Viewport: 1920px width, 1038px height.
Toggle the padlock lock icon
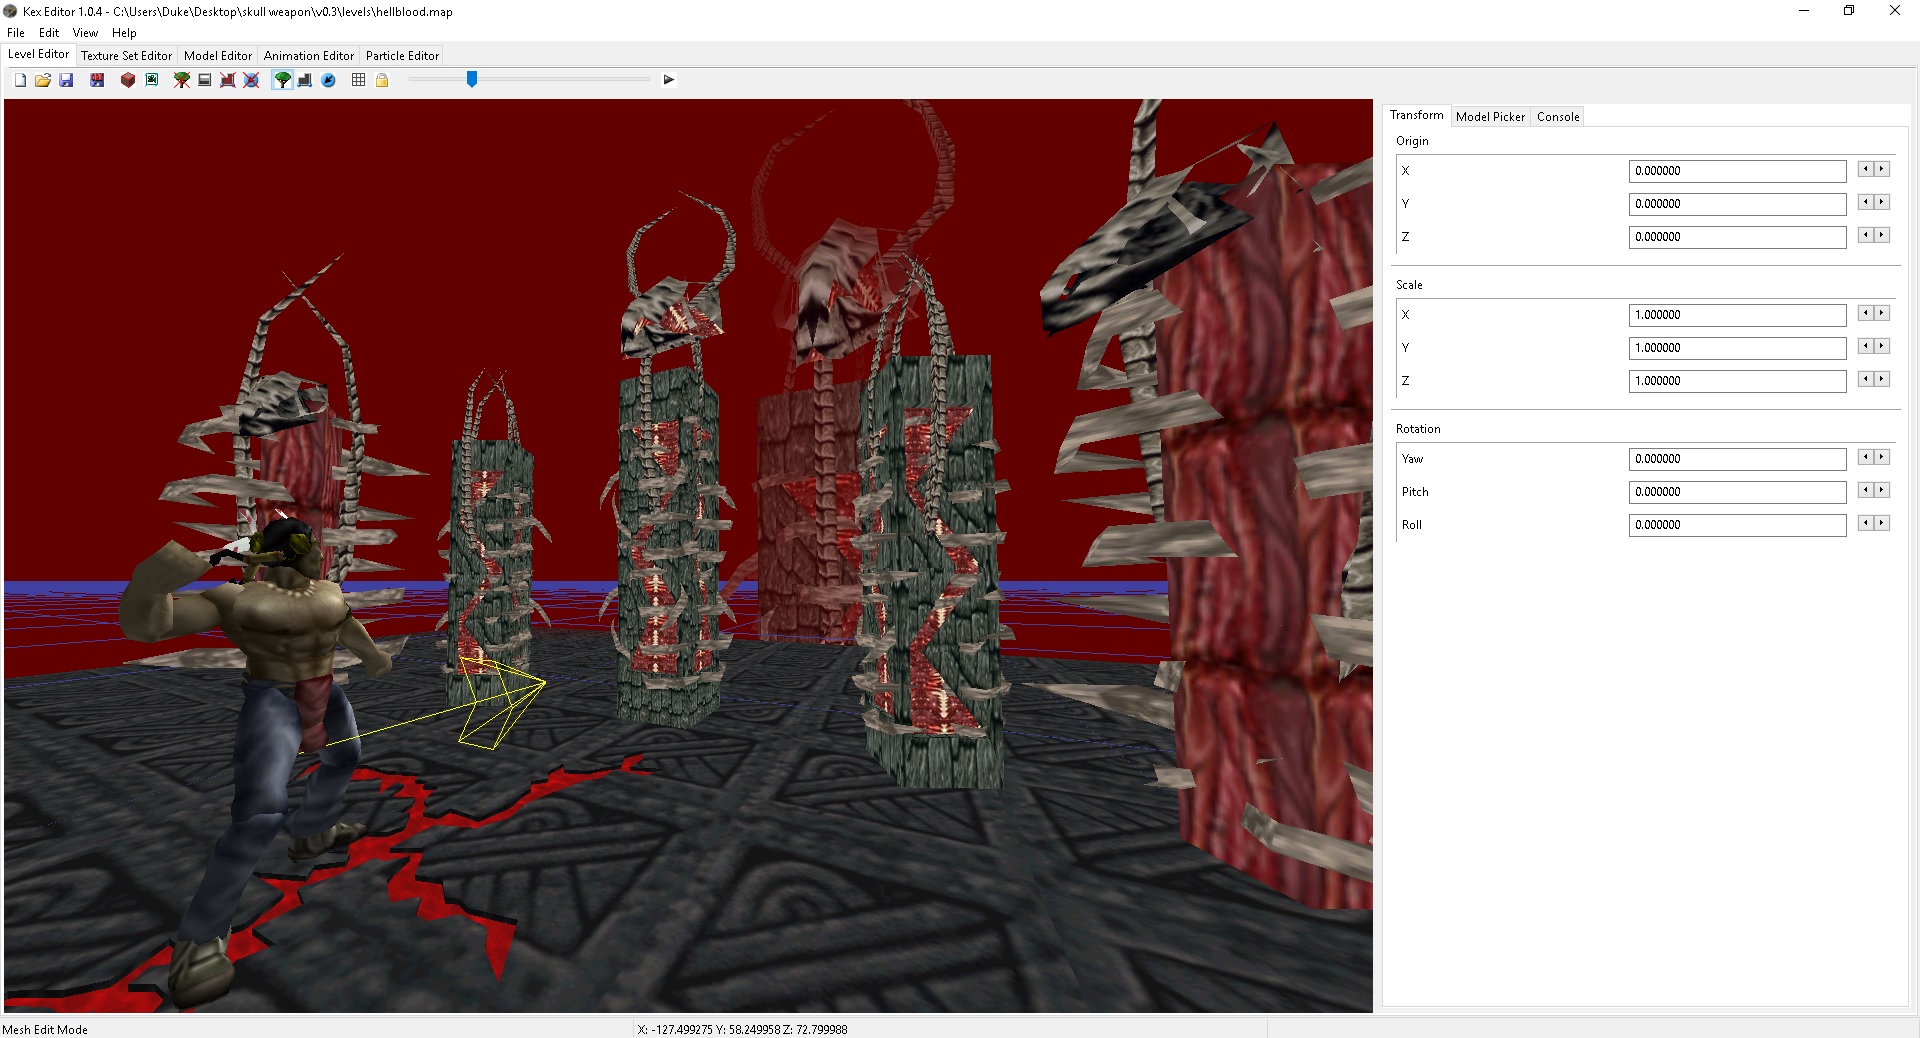point(382,80)
